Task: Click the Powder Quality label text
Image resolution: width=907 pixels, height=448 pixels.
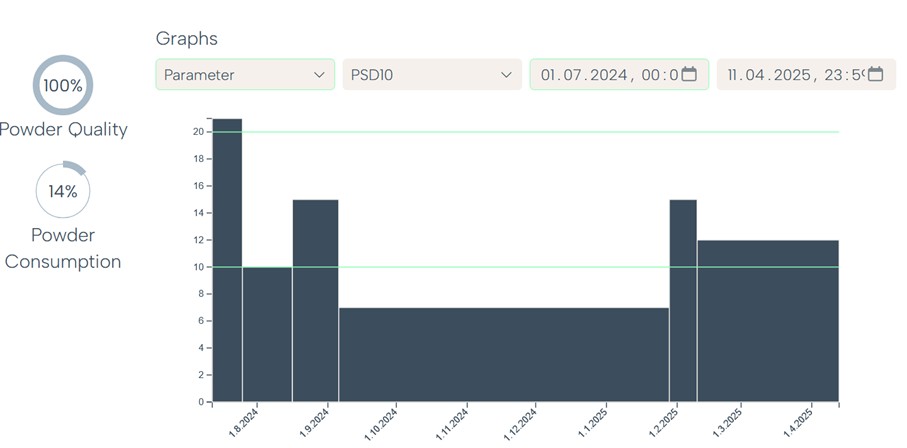Action: pos(63,129)
